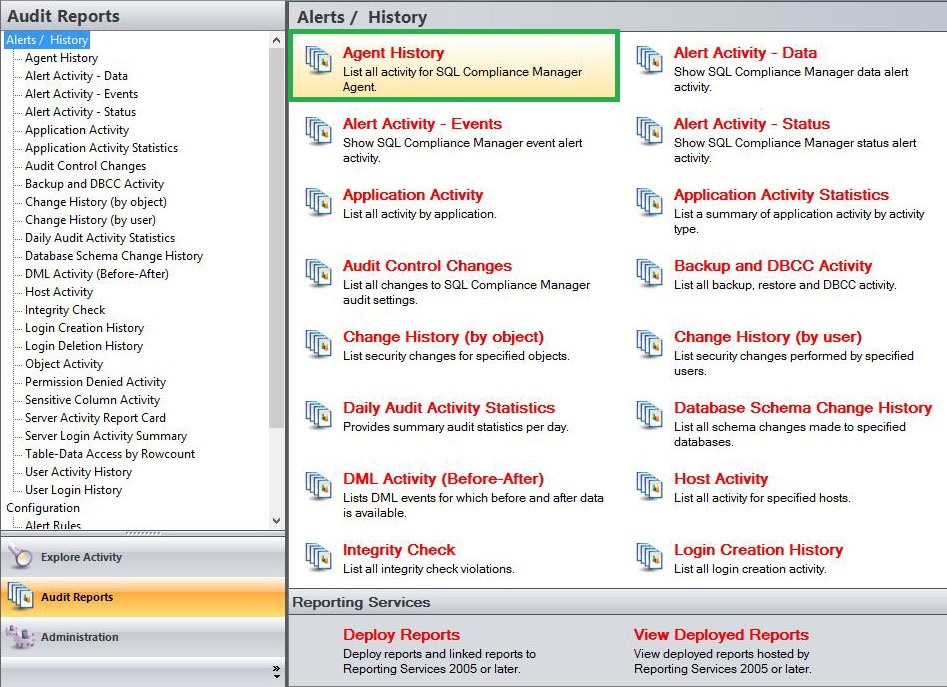Click the Daily Audit Activity Statistics report icon
This screenshot has height=687, width=947.
tap(318, 415)
